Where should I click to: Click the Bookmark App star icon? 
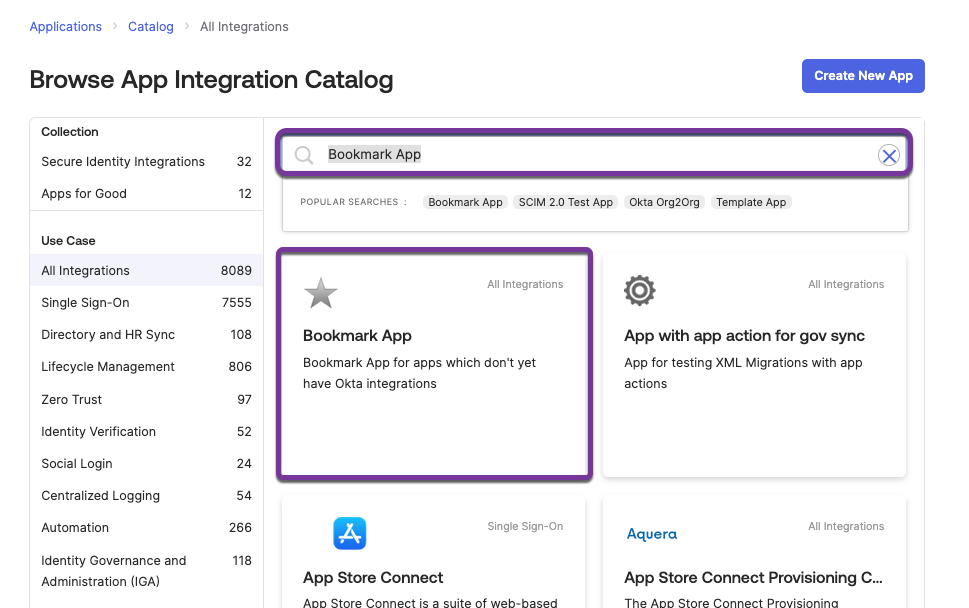pyautogui.click(x=320, y=293)
